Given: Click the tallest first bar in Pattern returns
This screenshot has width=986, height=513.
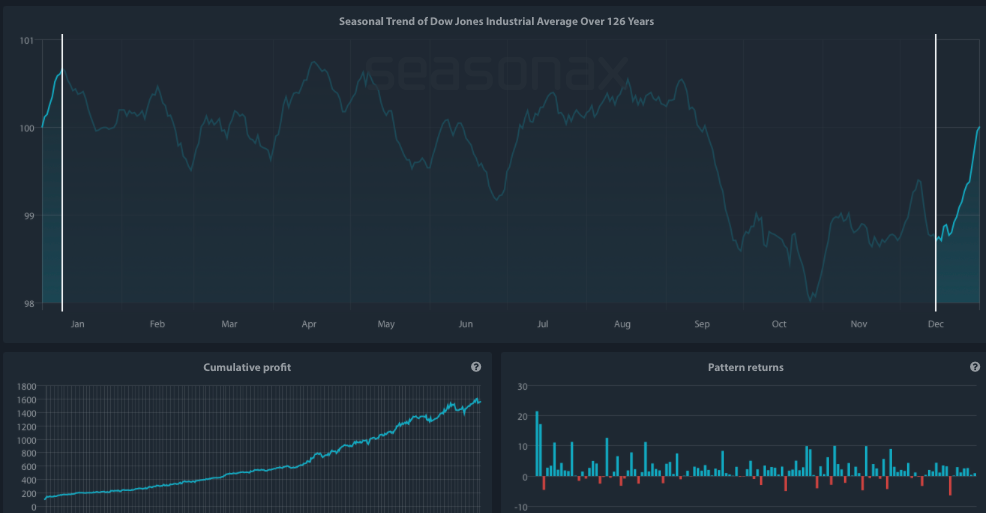Looking at the screenshot, I should click(537, 444).
